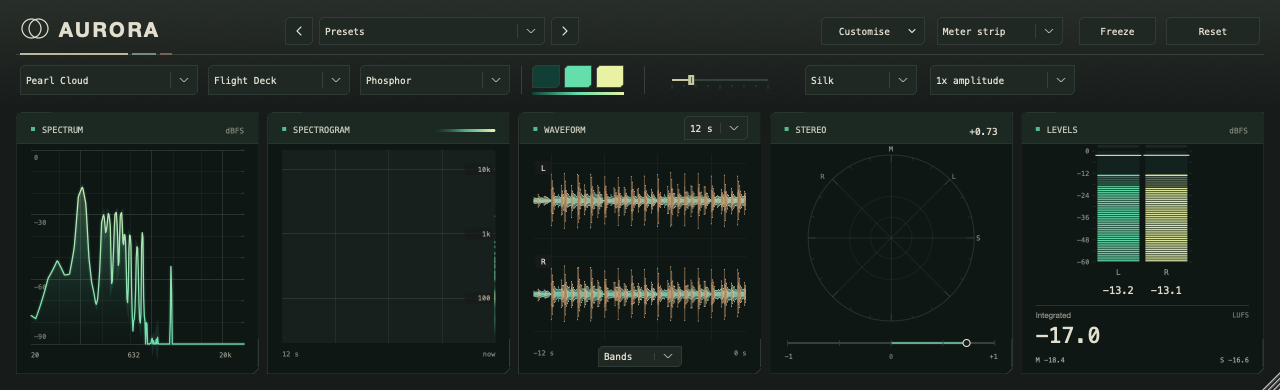Click the -13.1 right level reading
1280x390 pixels.
tap(1166, 290)
